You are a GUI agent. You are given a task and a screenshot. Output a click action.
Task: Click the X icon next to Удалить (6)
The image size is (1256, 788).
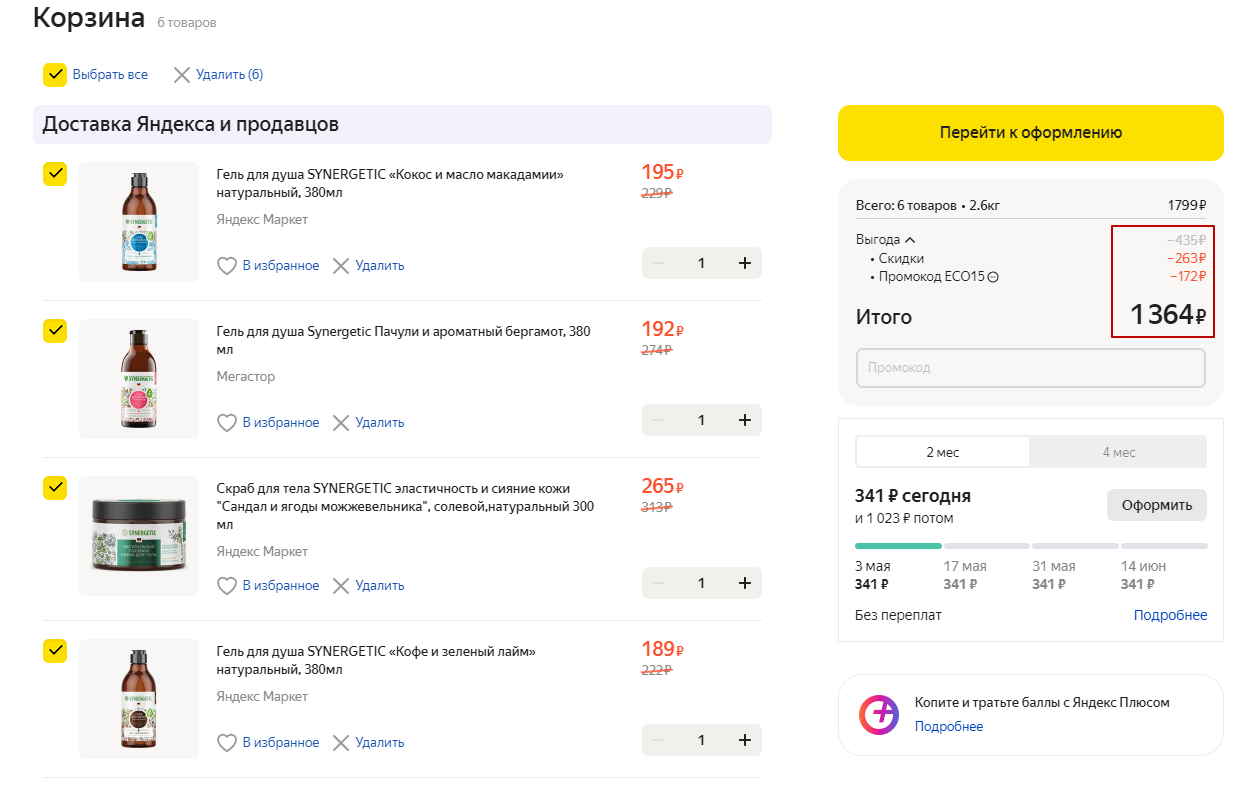(x=181, y=75)
